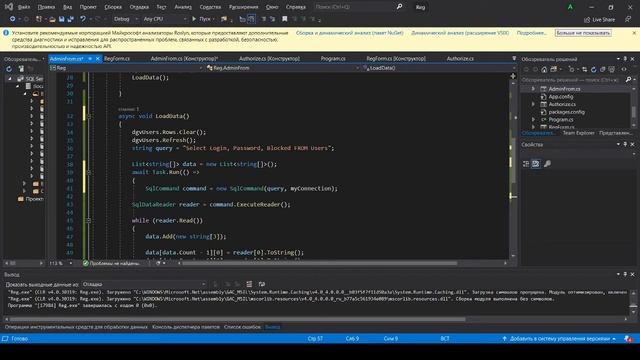640x360 pixels.
Task: Click the Collapse All icon in Solution Explorer
Action: tap(602, 69)
